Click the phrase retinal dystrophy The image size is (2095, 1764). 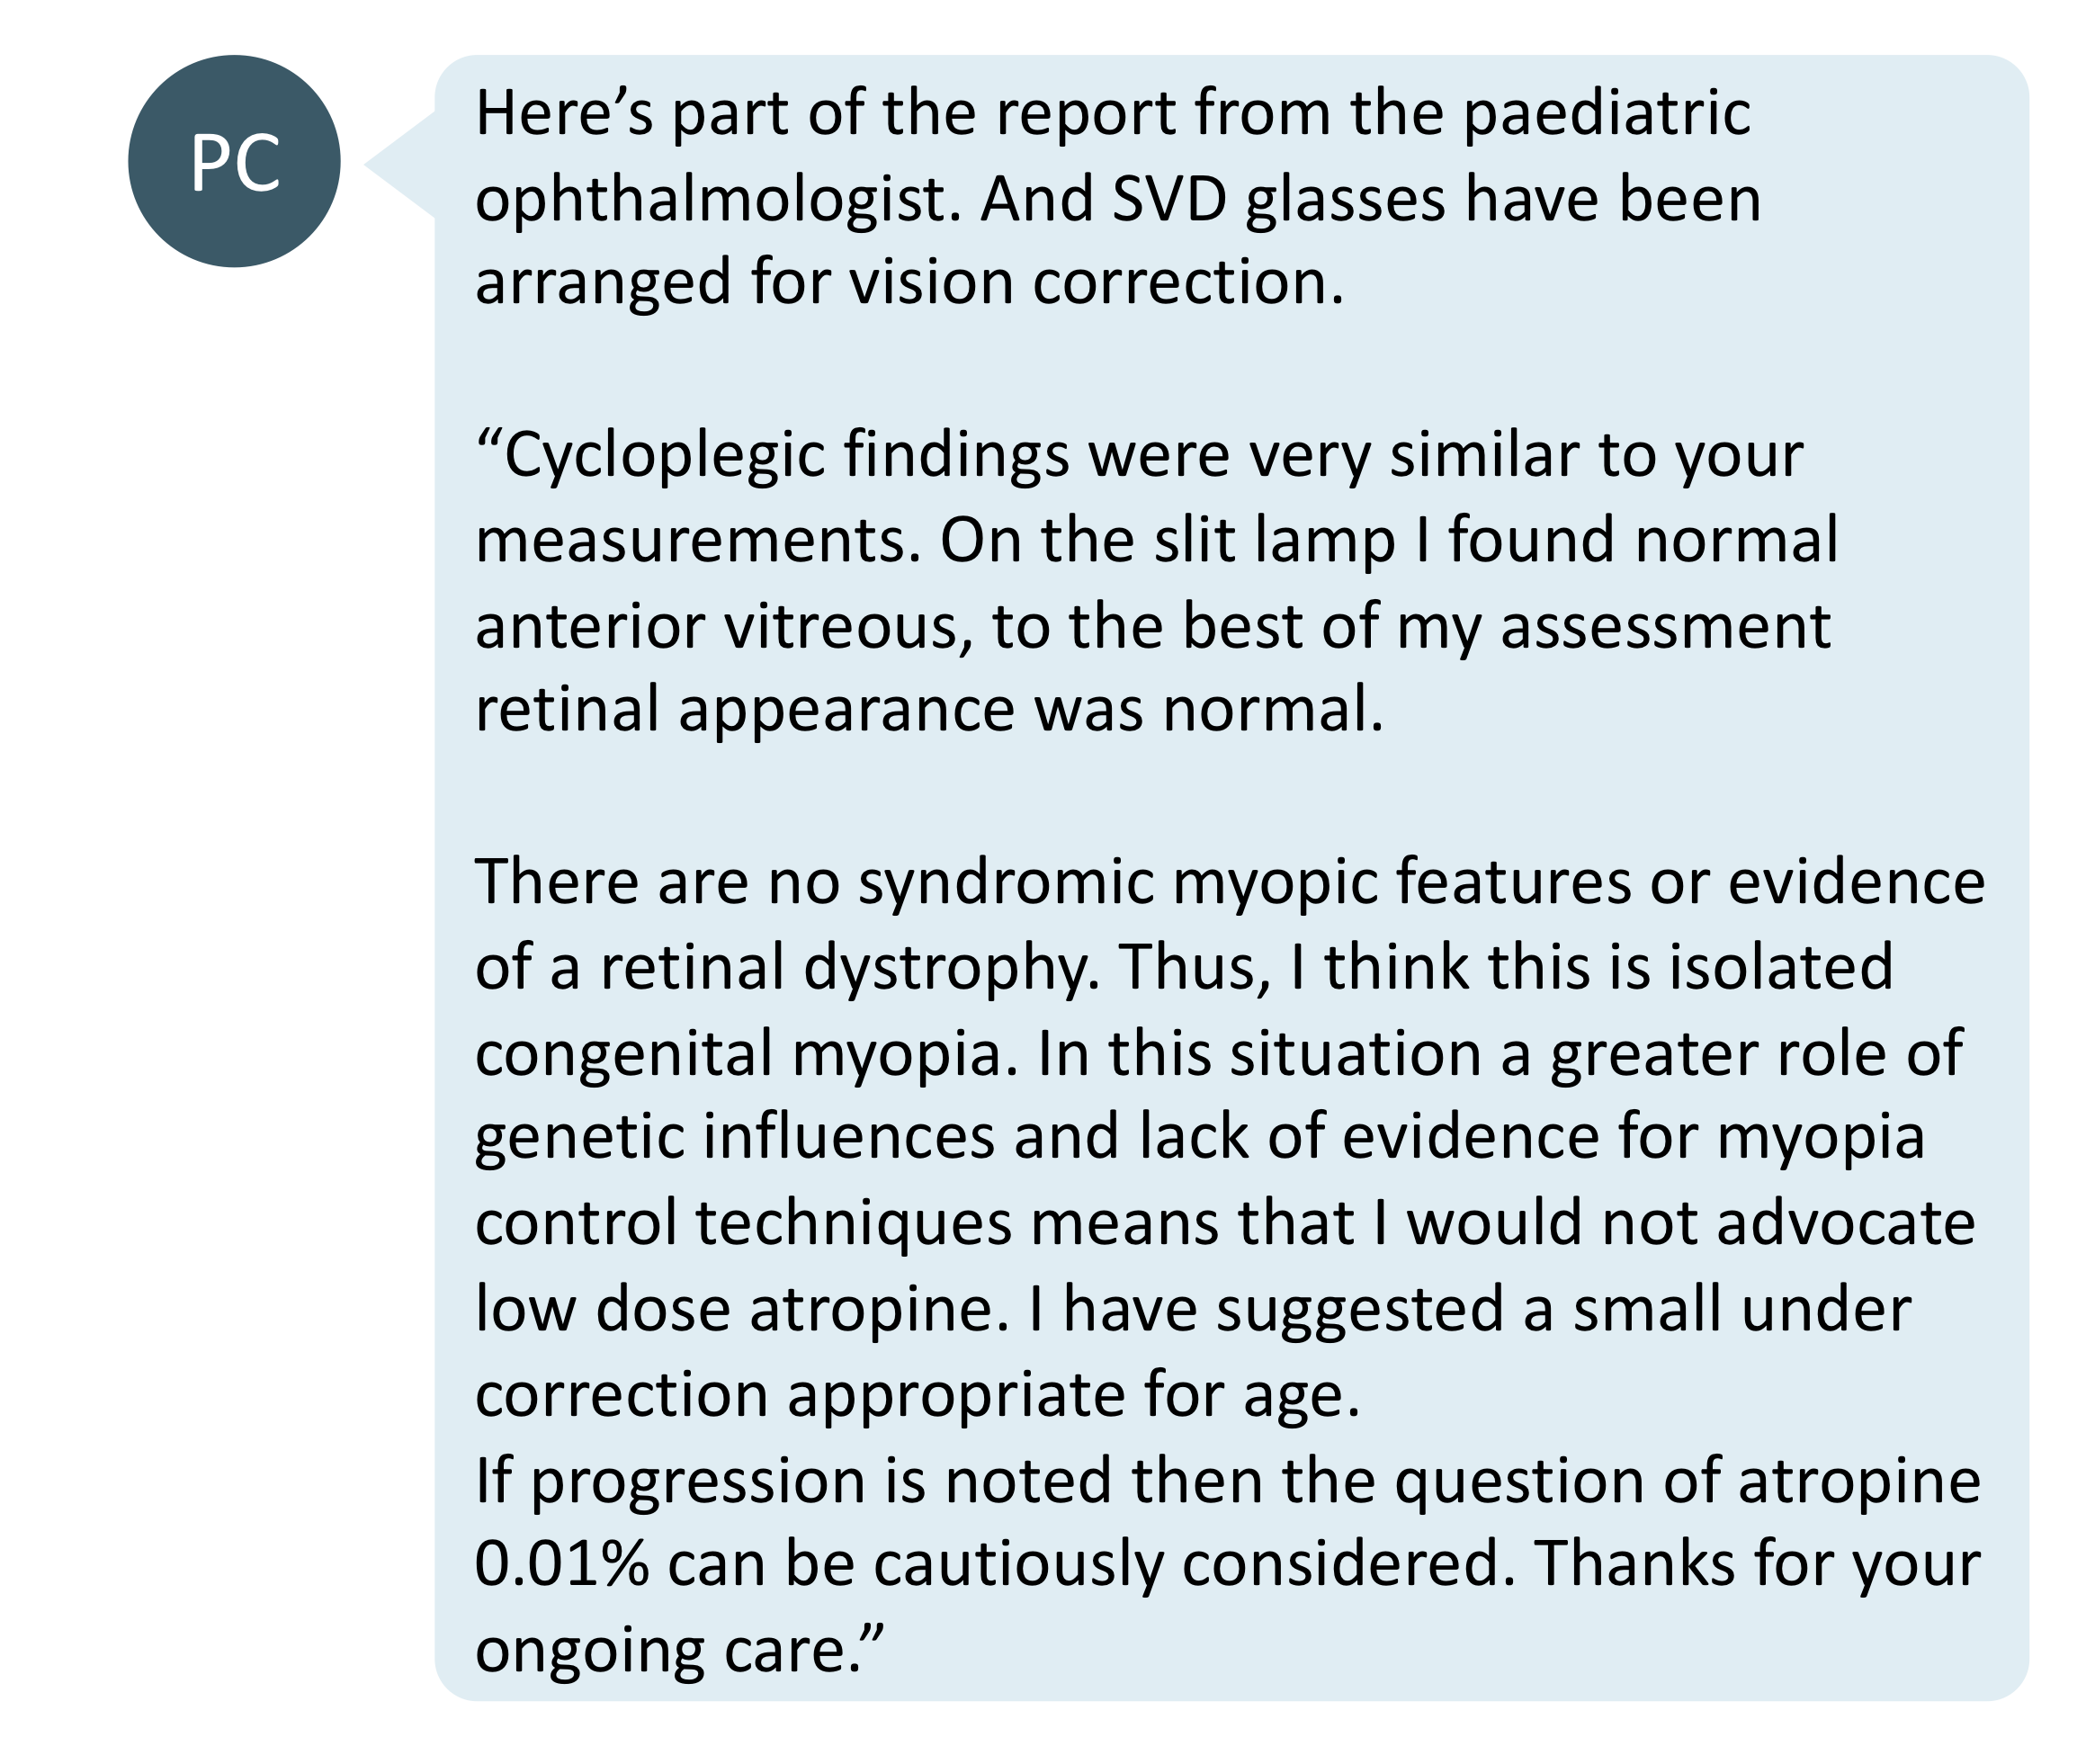coord(850,970)
